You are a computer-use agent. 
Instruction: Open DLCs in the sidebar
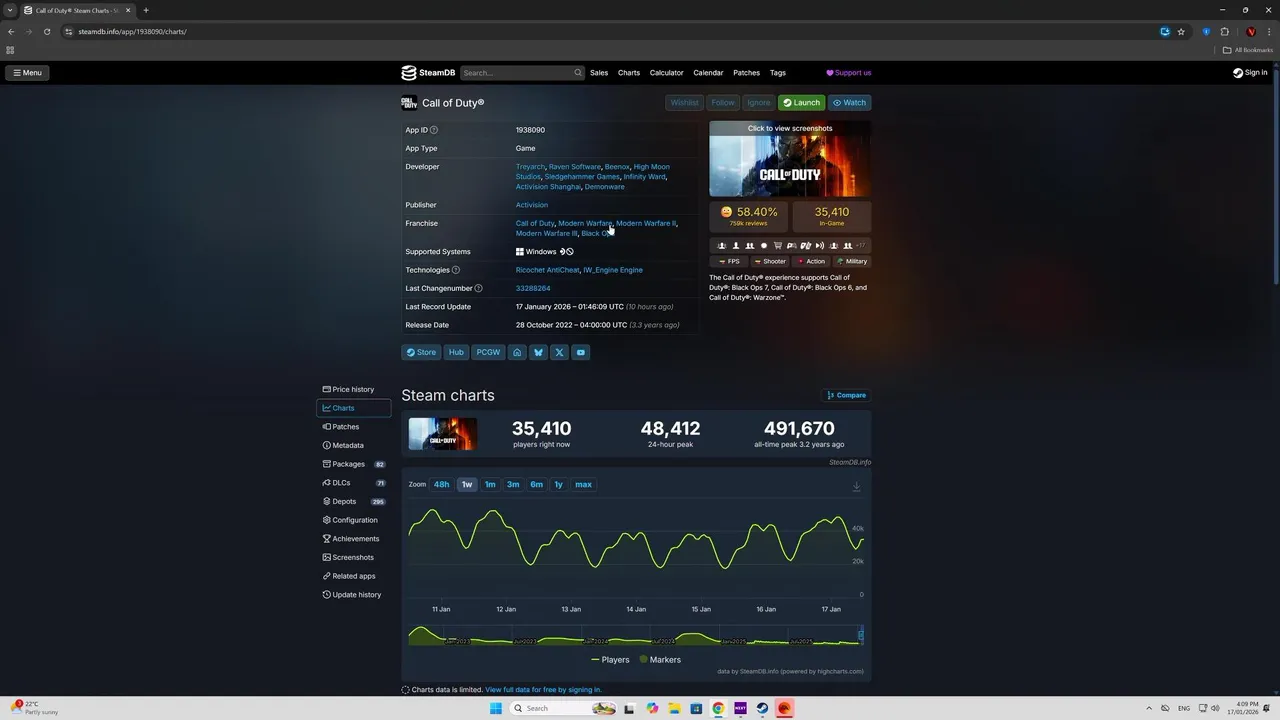[354, 483]
